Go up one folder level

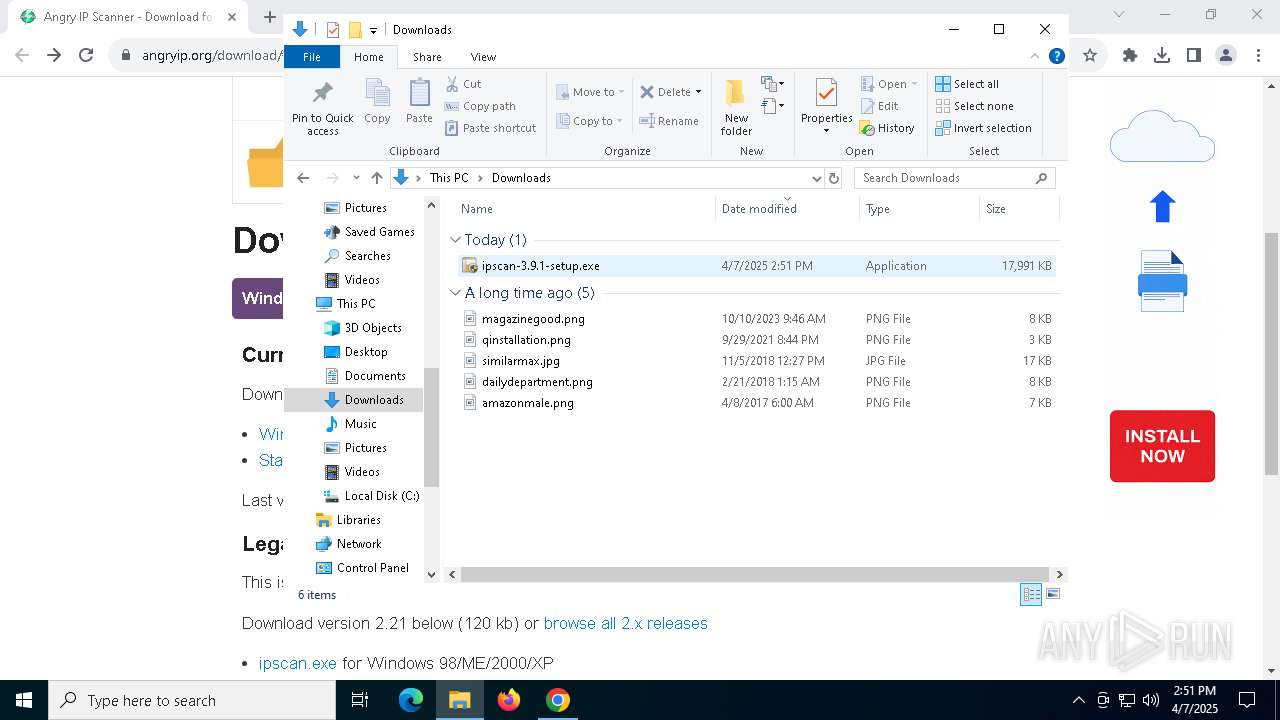(x=376, y=178)
